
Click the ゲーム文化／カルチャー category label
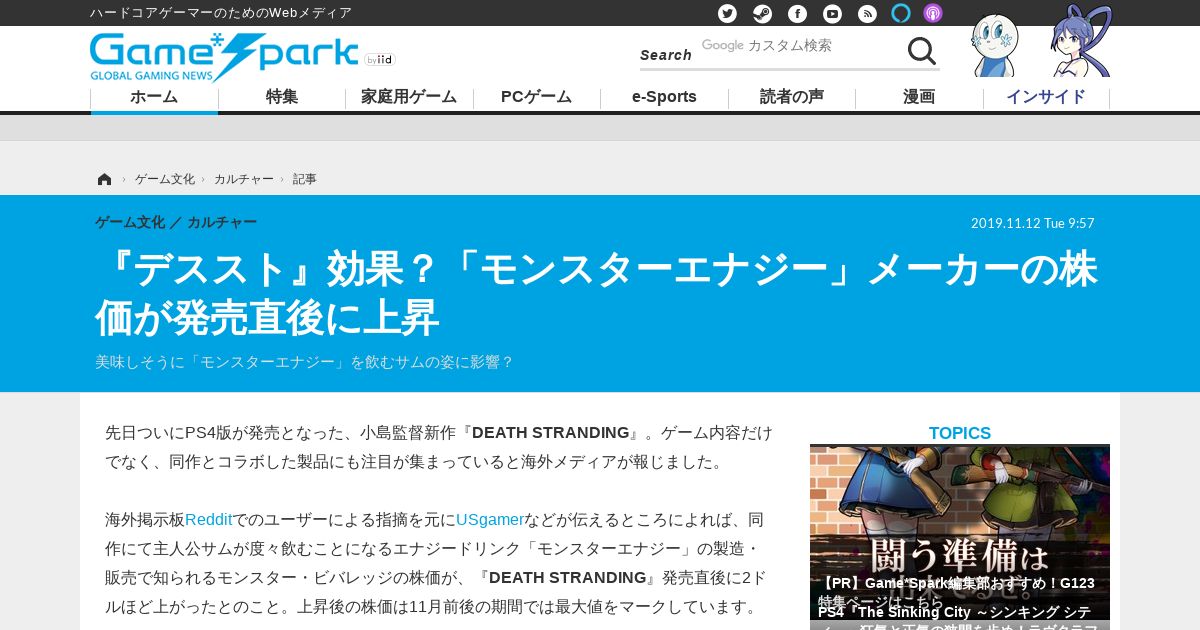[x=176, y=222]
